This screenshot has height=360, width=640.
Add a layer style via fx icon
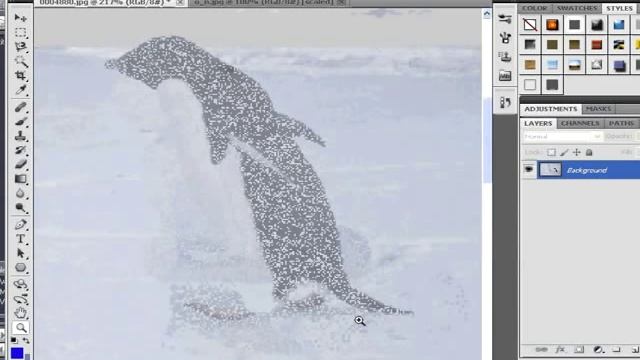coord(560,350)
